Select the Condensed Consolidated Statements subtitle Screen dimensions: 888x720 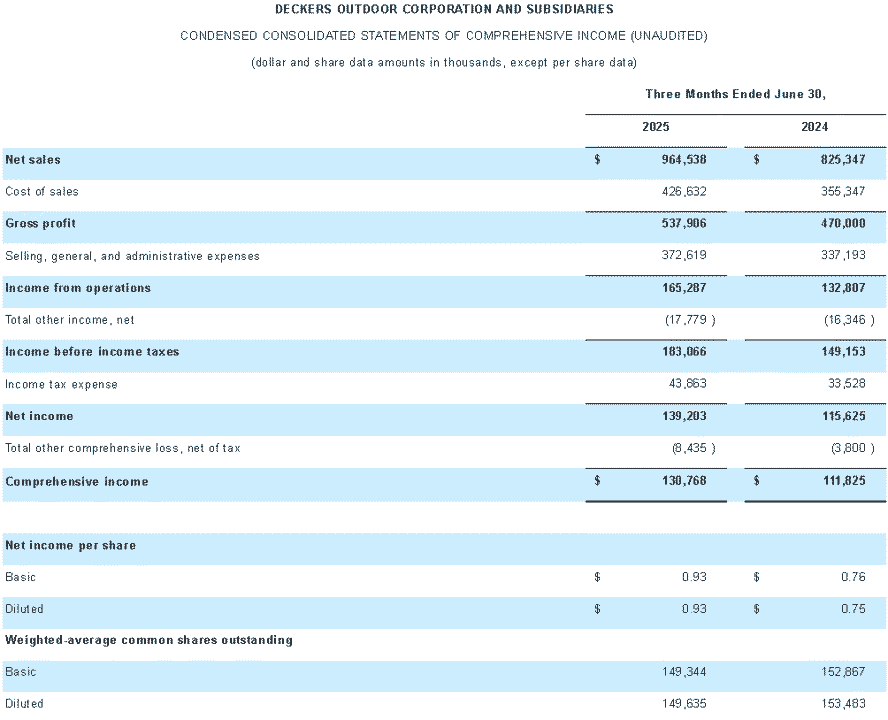[444, 36]
